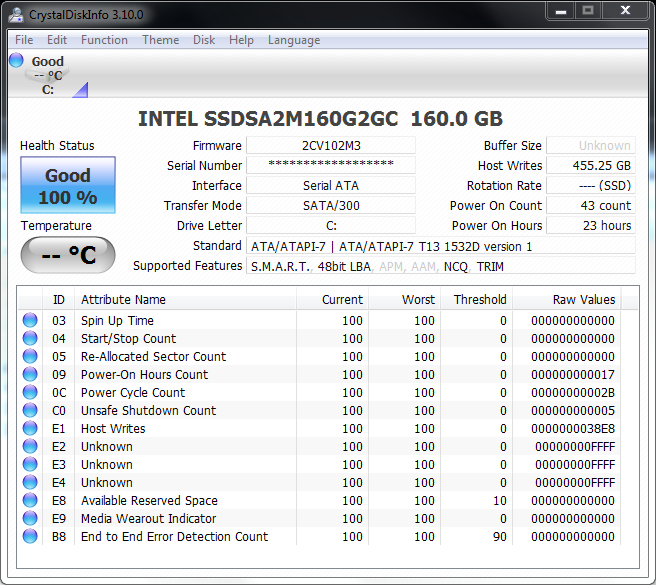Select the Power-On Hours Count attribute name
This screenshot has width=656, height=585.
pyautogui.click(x=144, y=375)
